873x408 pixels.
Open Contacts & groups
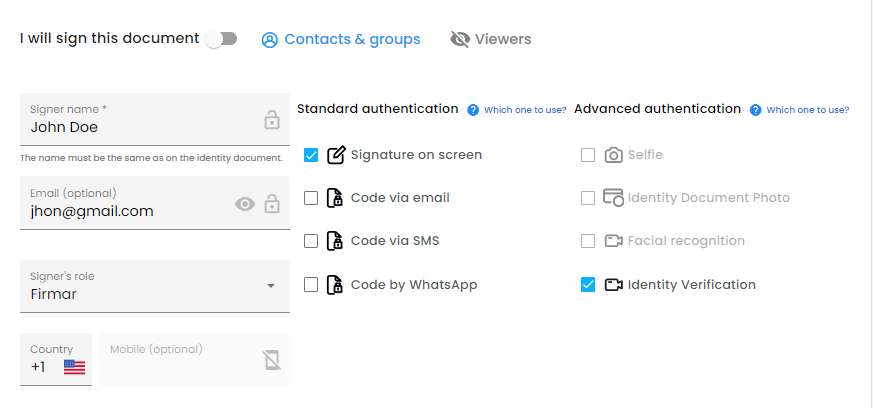coord(341,40)
